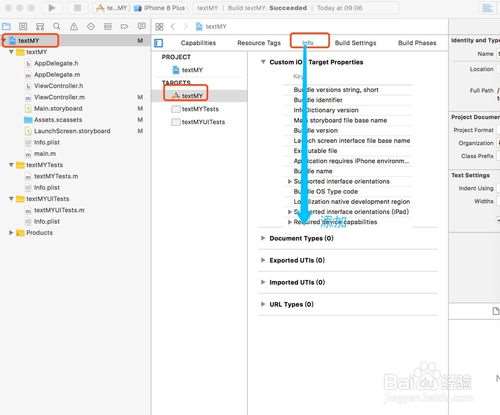The height and width of the screenshot is (415, 500).
Task: Collapse the textMYTests group
Action: point(11,165)
